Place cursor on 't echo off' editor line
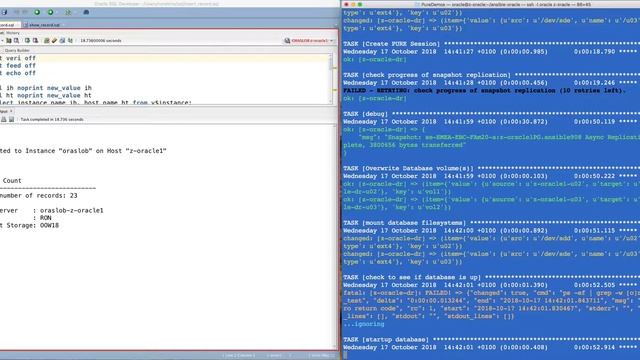This screenshot has height=360, width=640. (x=18, y=73)
